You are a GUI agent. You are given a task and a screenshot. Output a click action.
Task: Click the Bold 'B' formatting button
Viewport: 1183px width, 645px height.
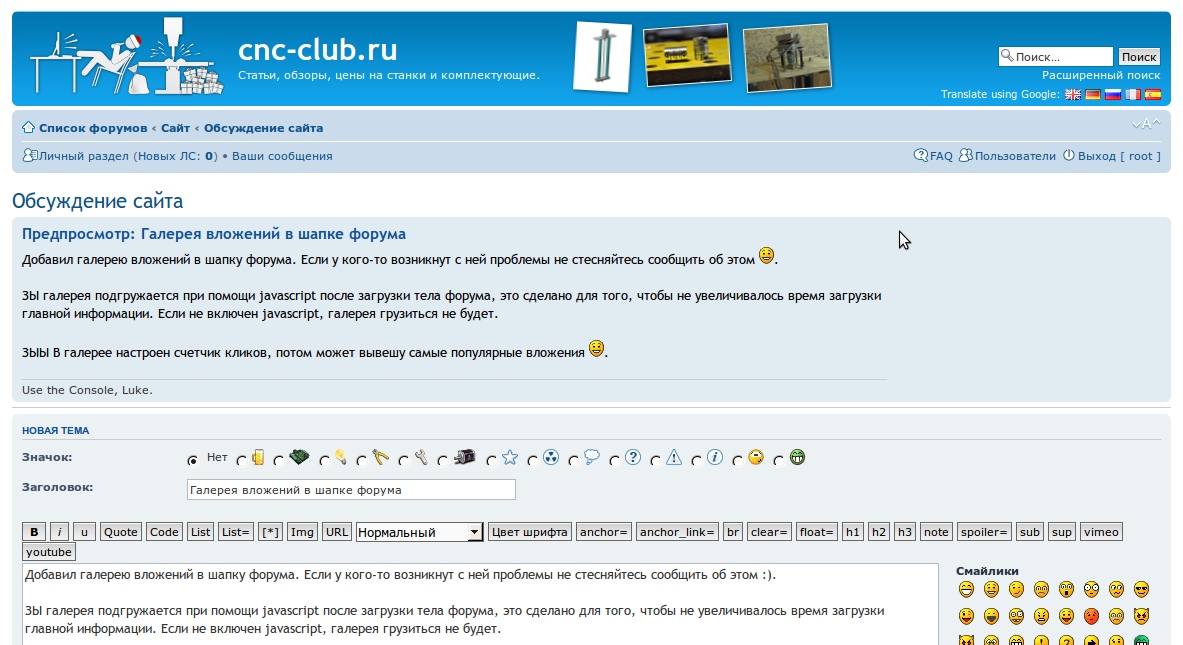click(x=34, y=532)
